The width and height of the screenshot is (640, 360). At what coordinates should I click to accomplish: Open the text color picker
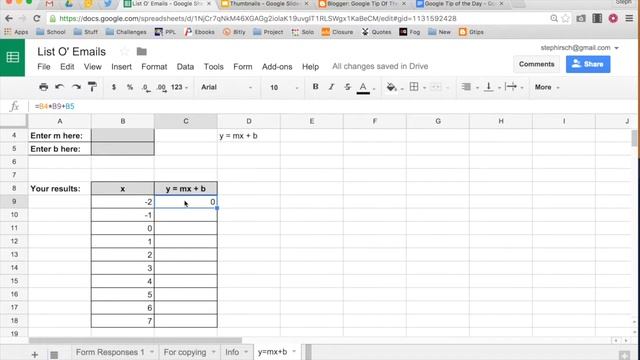pyautogui.click(x=363, y=87)
